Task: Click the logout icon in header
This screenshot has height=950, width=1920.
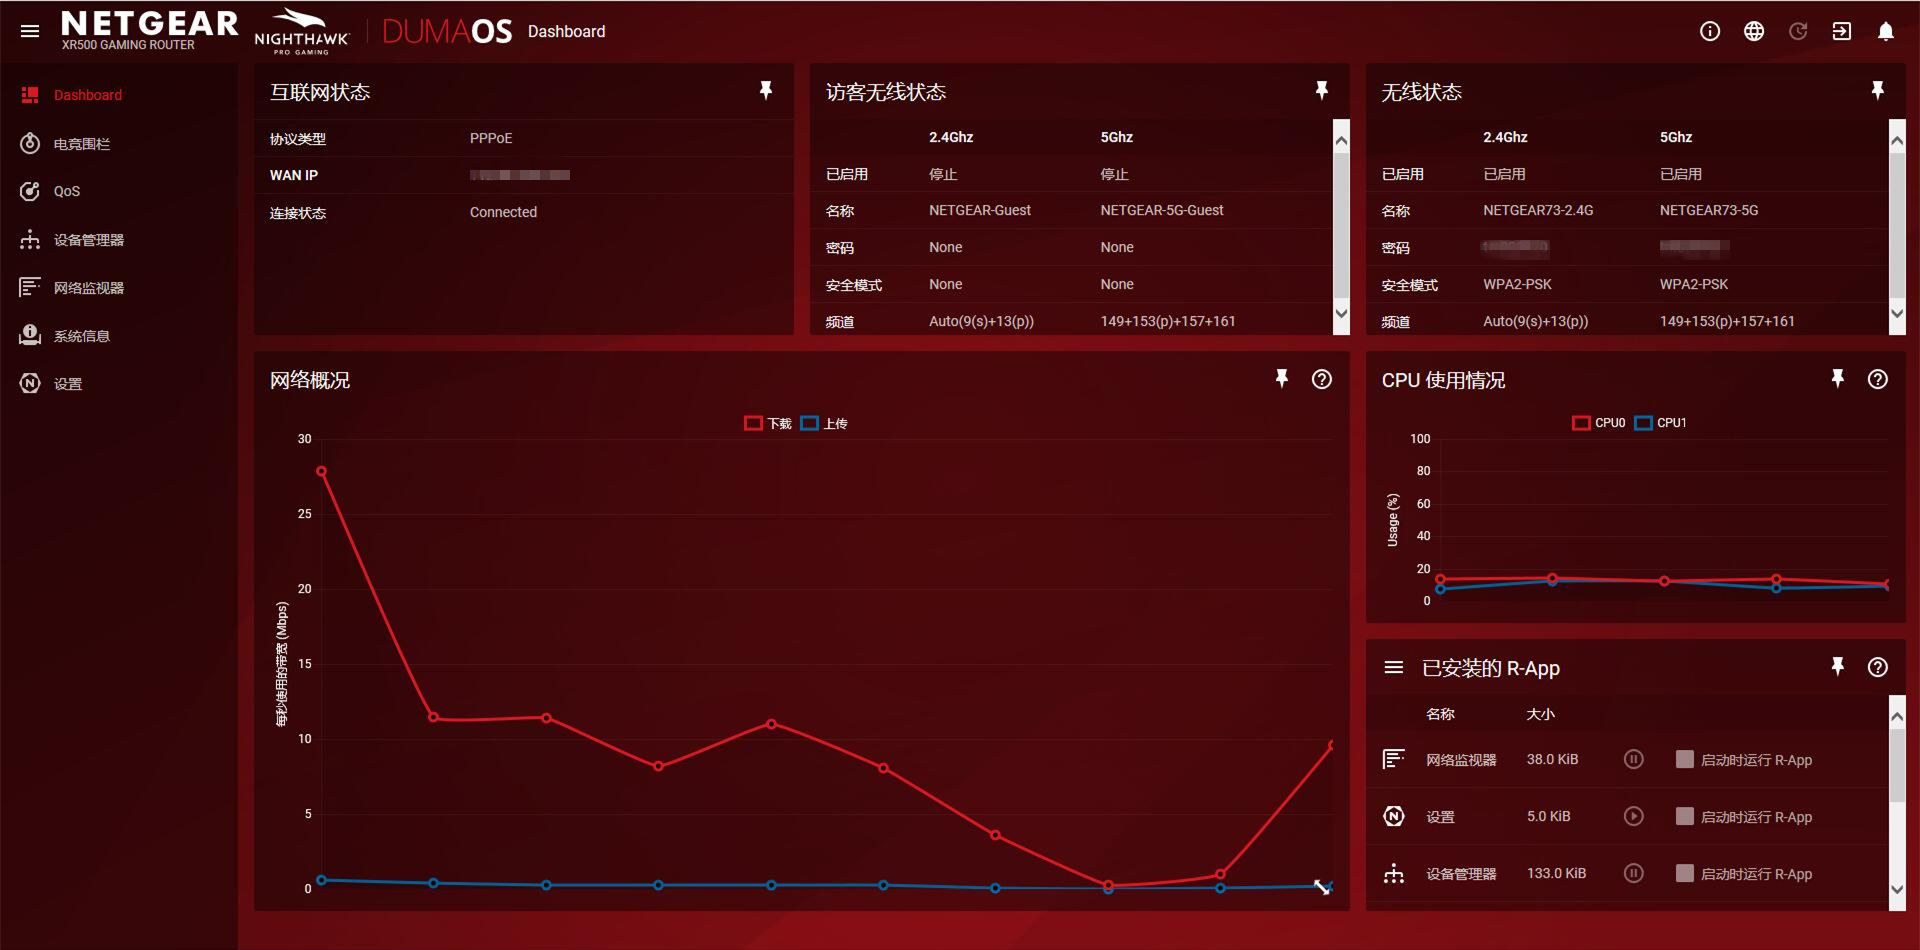Action: pos(1841,31)
